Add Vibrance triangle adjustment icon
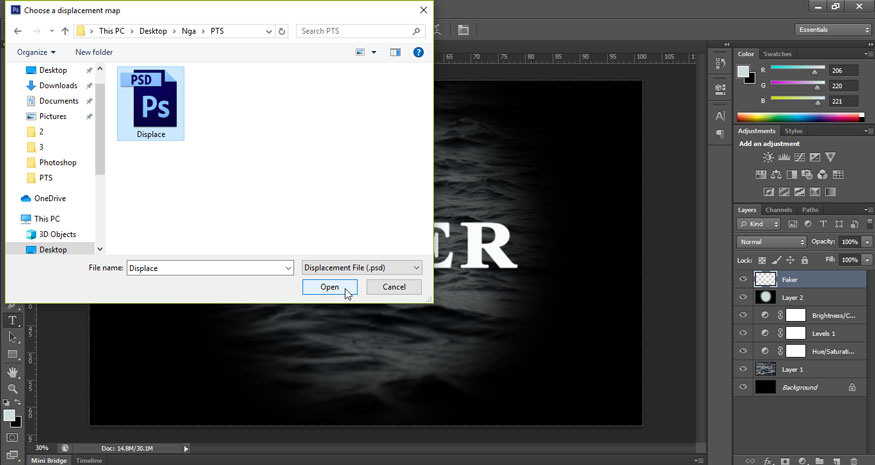 point(830,157)
